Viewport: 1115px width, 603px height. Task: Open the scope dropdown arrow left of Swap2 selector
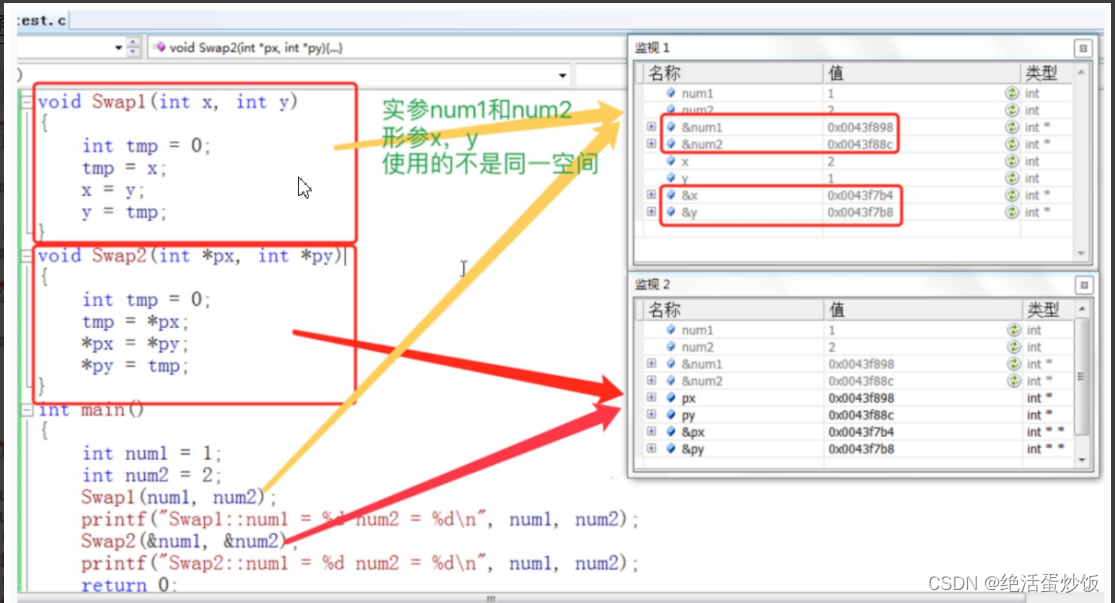point(118,48)
